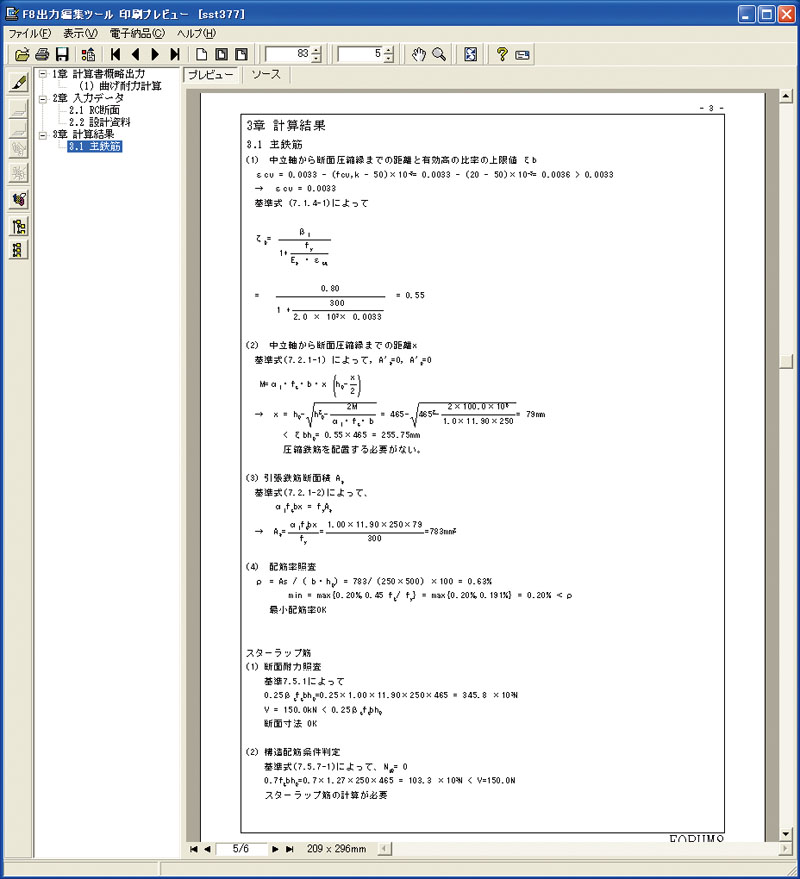The height and width of the screenshot is (879, 800).
Task: Click the 5/6 page field in the bottom bar
Action: pyautogui.click(x=242, y=849)
